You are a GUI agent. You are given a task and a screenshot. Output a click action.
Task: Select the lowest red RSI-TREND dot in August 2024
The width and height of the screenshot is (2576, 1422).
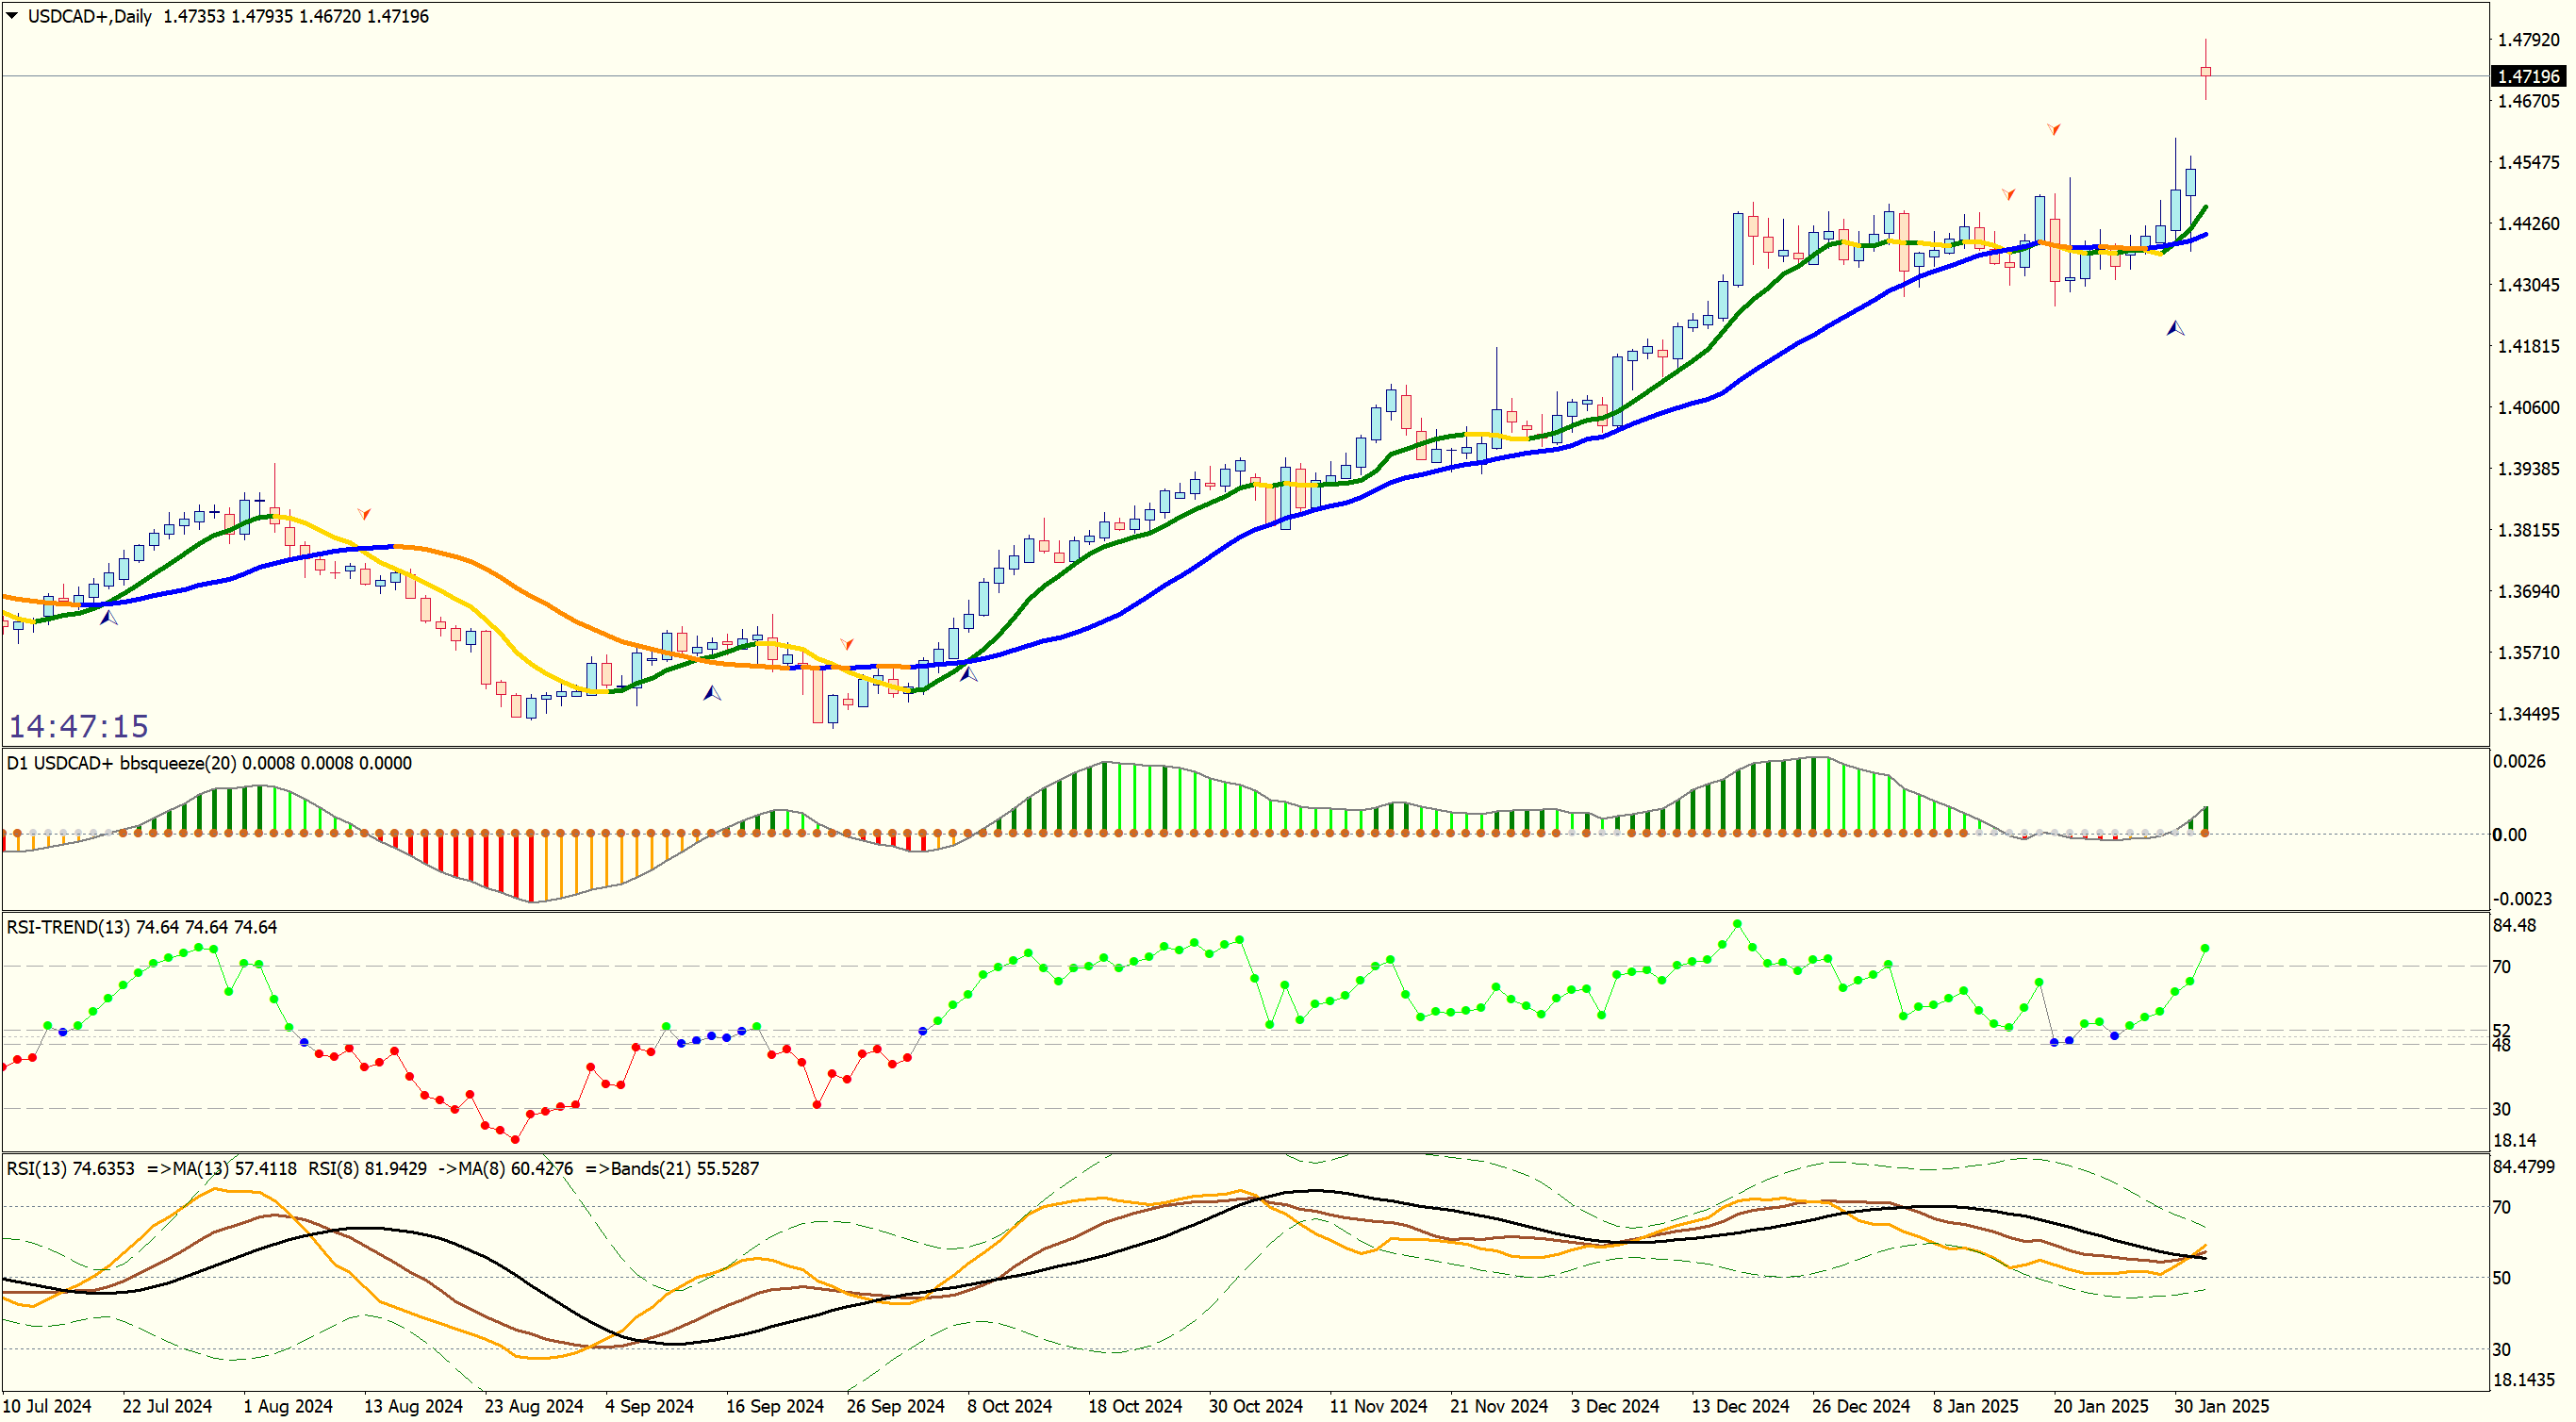515,1139
